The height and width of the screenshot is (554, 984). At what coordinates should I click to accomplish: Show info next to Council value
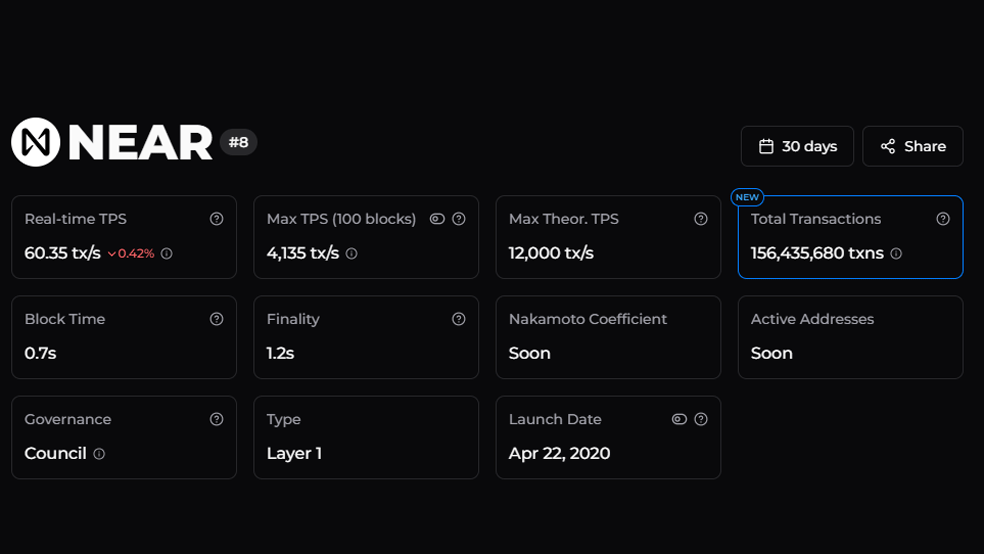(x=99, y=454)
